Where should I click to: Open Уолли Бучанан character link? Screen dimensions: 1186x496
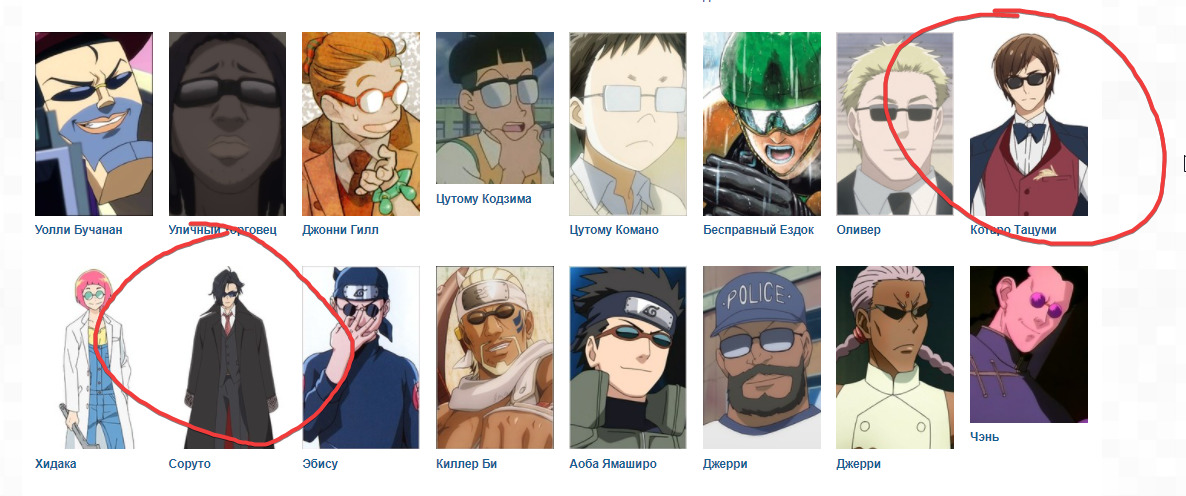click(x=79, y=230)
